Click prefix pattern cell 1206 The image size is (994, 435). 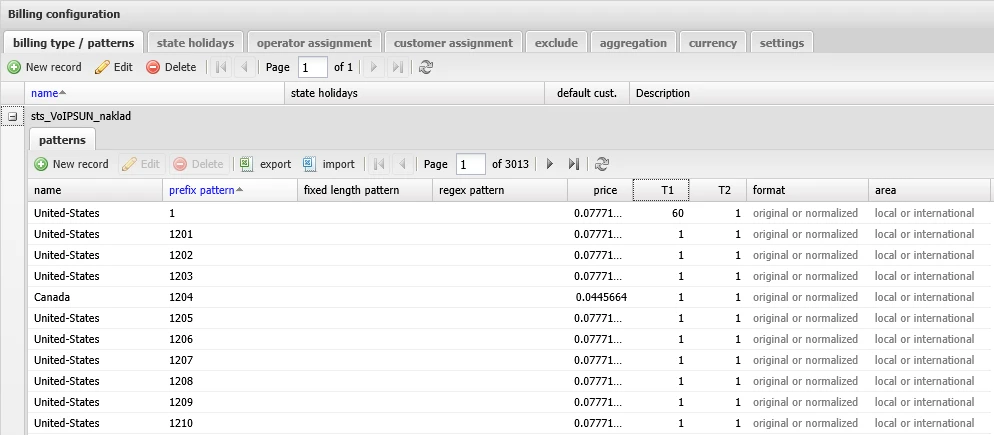click(x=229, y=339)
